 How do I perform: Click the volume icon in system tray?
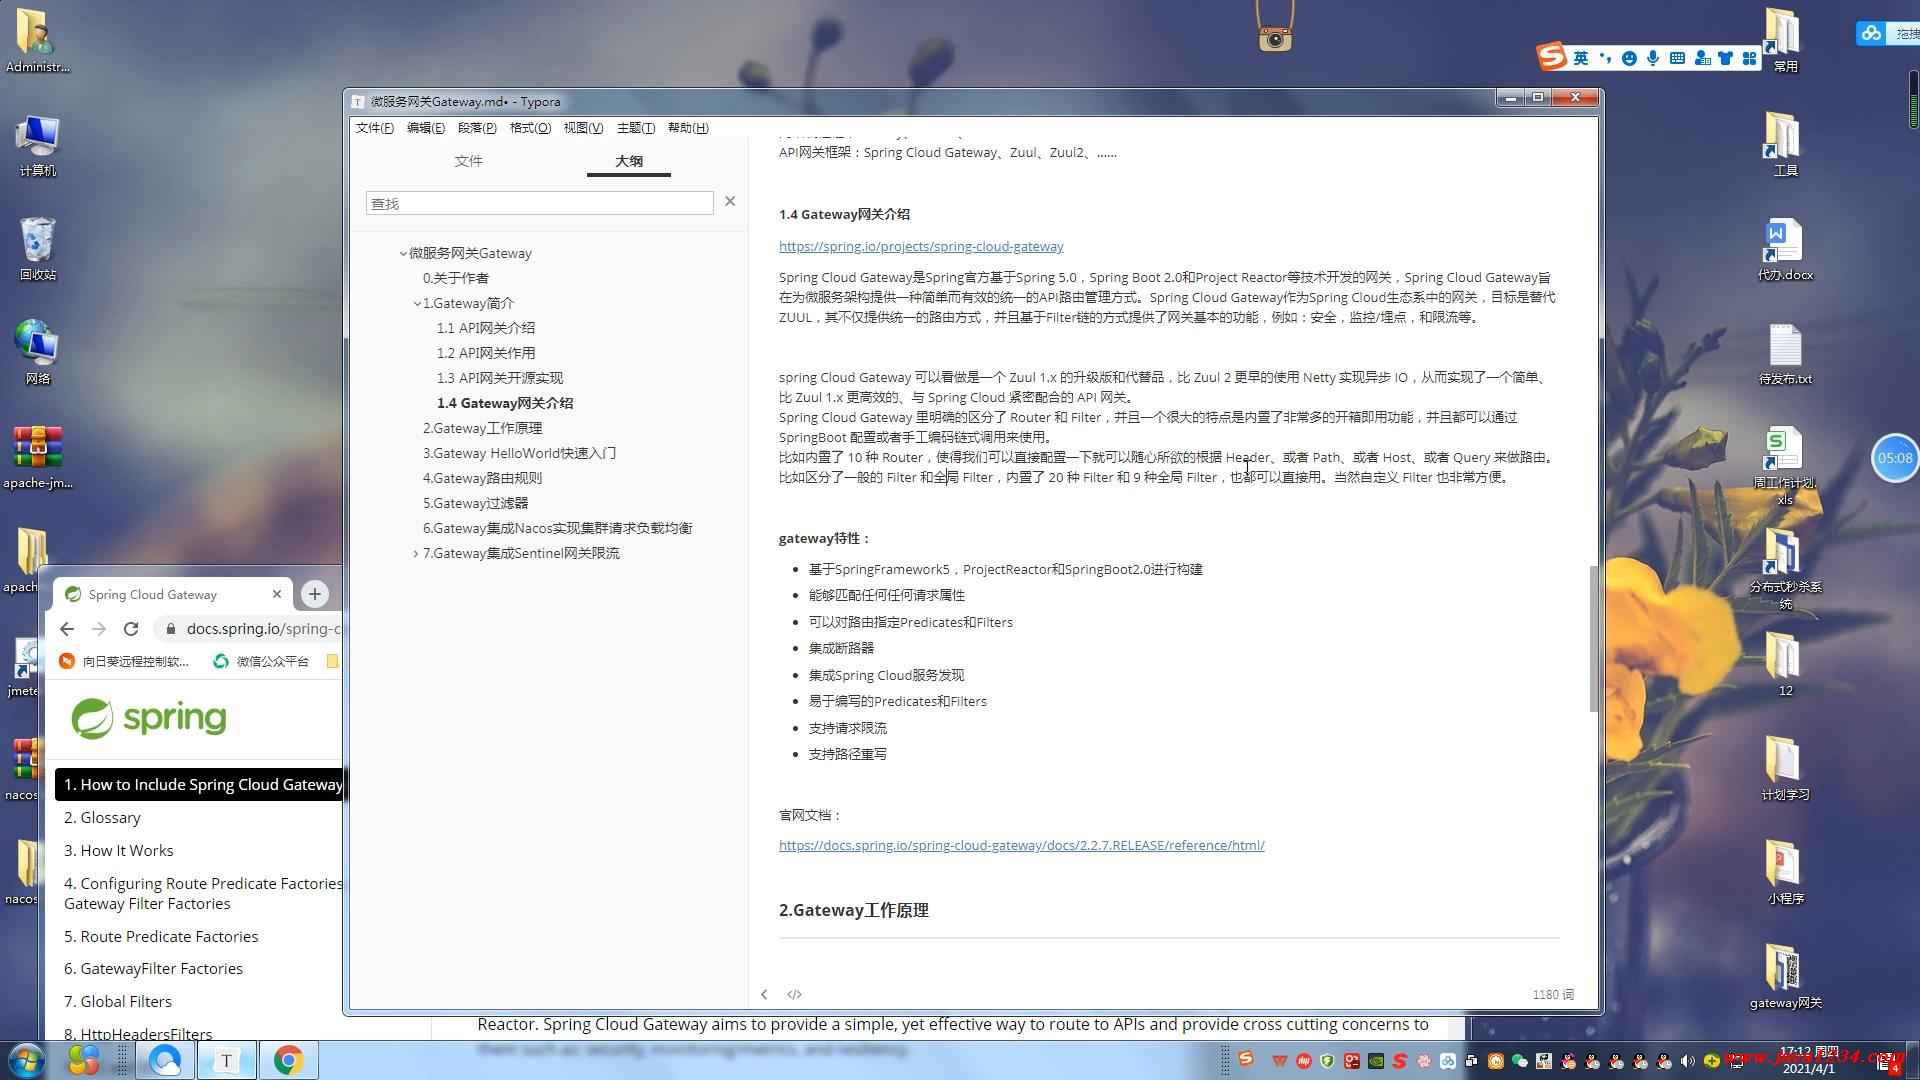point(1688,1061)
